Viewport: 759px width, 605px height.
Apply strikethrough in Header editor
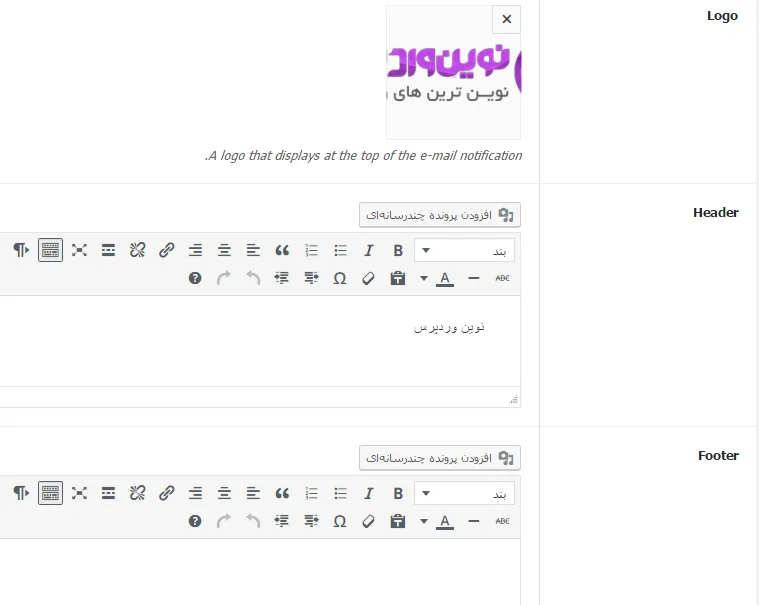pos(502,278)
